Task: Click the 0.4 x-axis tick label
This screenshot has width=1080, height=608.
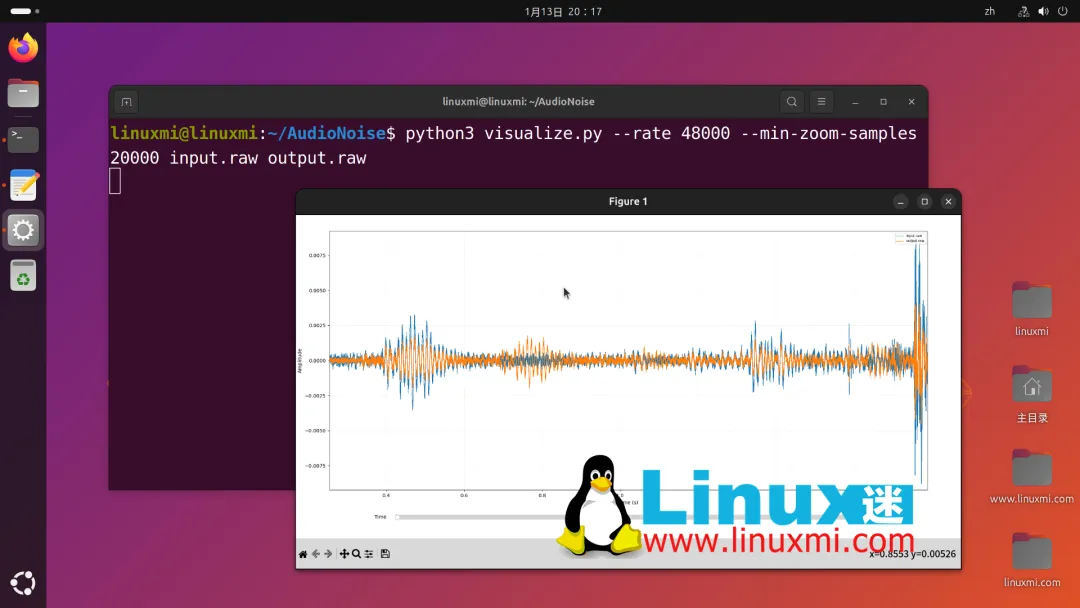Action: point(386,496)
